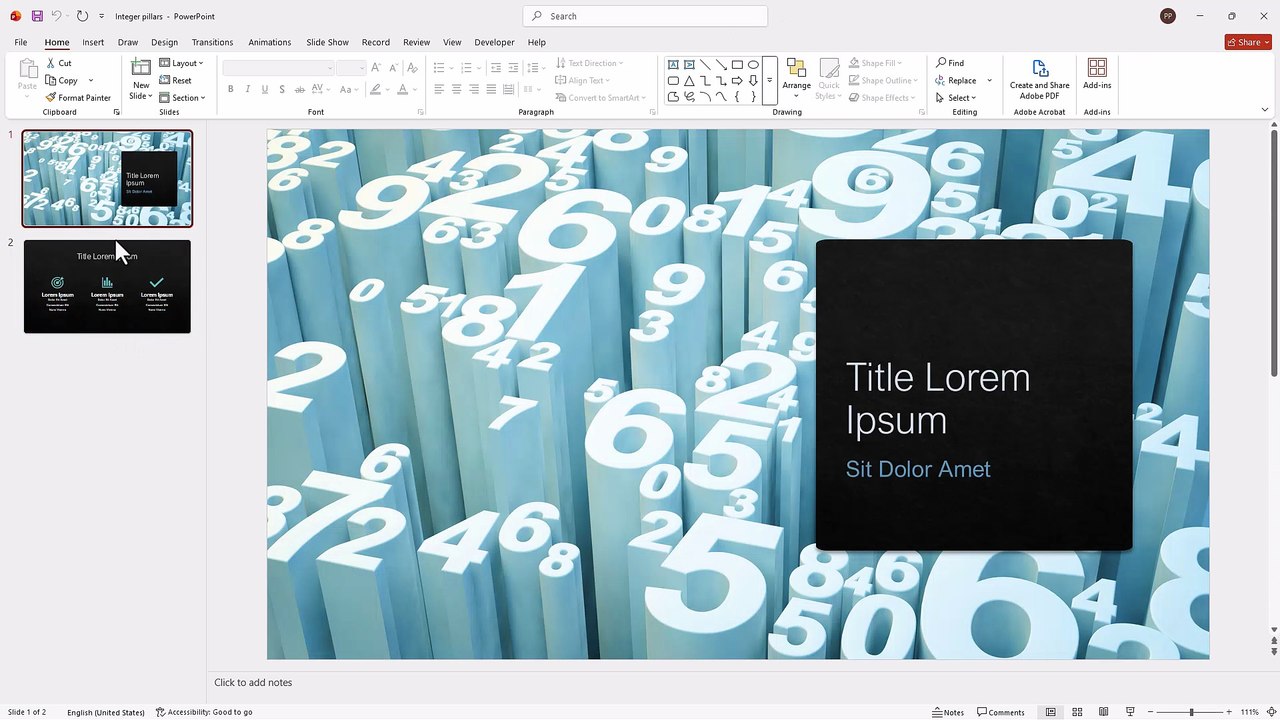
Task: Click the Share button
Action: click(x=1248, y=42)
